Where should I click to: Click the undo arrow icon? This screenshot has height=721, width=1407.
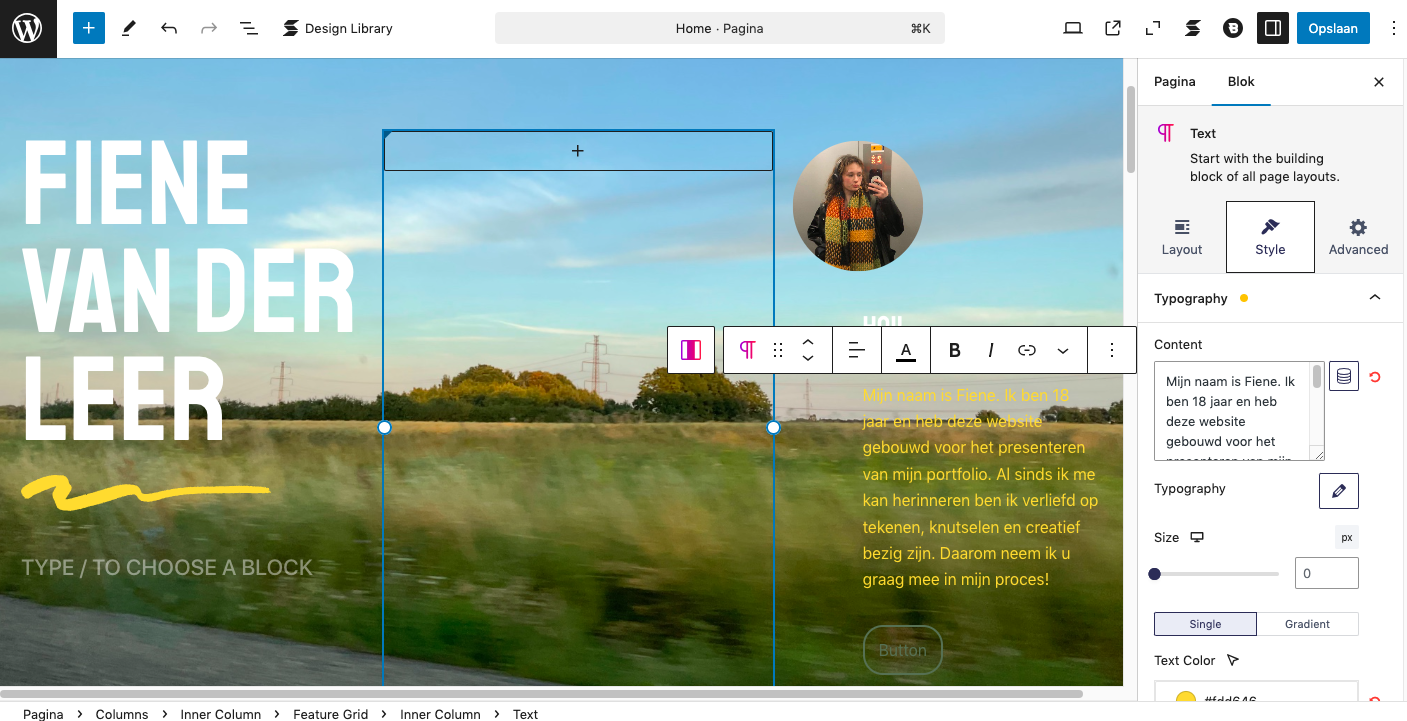[169, 28]
